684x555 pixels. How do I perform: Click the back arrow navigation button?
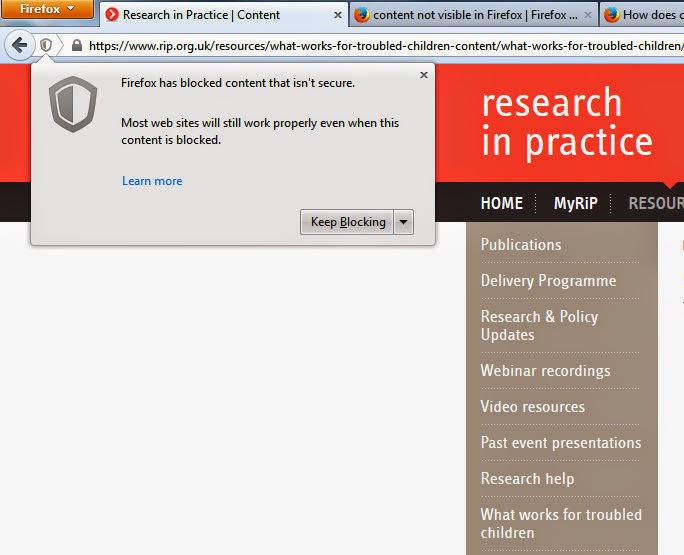click(x=19, y=45)
